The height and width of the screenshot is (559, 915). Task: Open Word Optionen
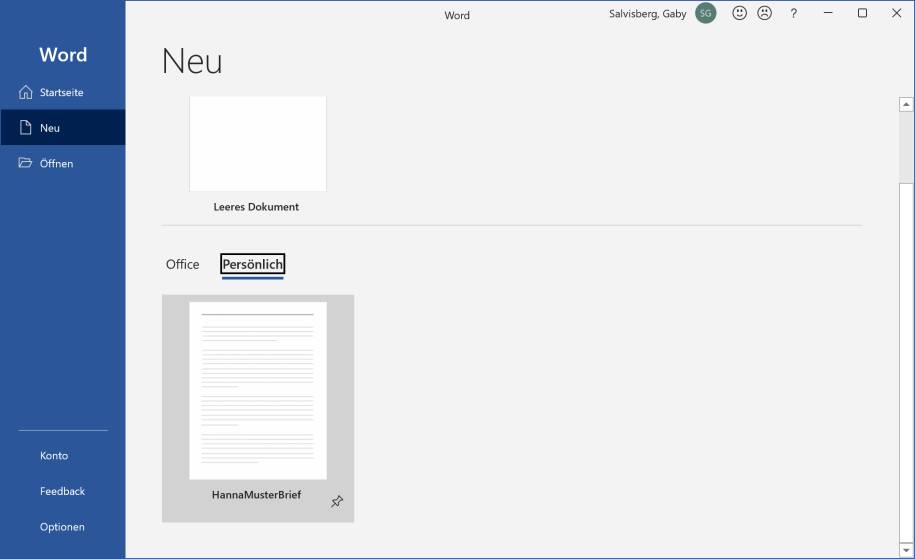[62, 527]
